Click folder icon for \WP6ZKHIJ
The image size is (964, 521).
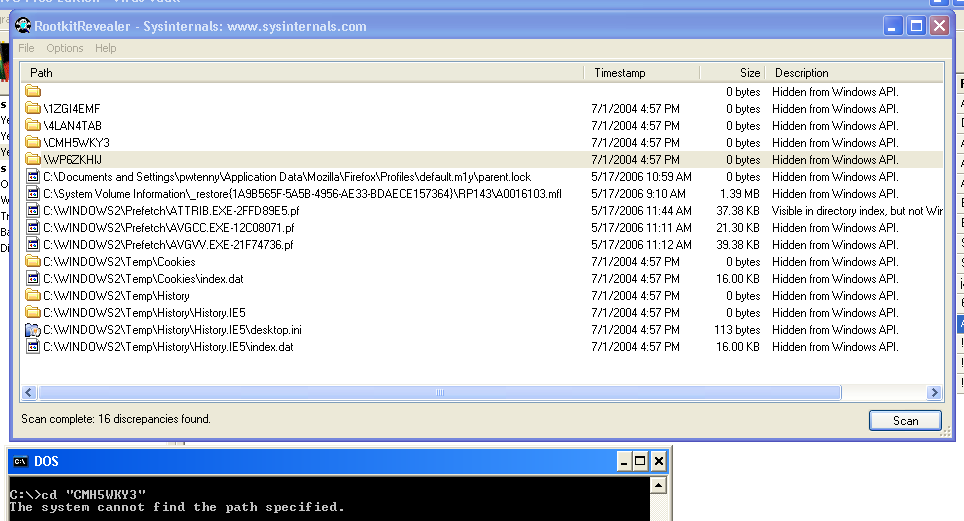(x=33, y=159)
